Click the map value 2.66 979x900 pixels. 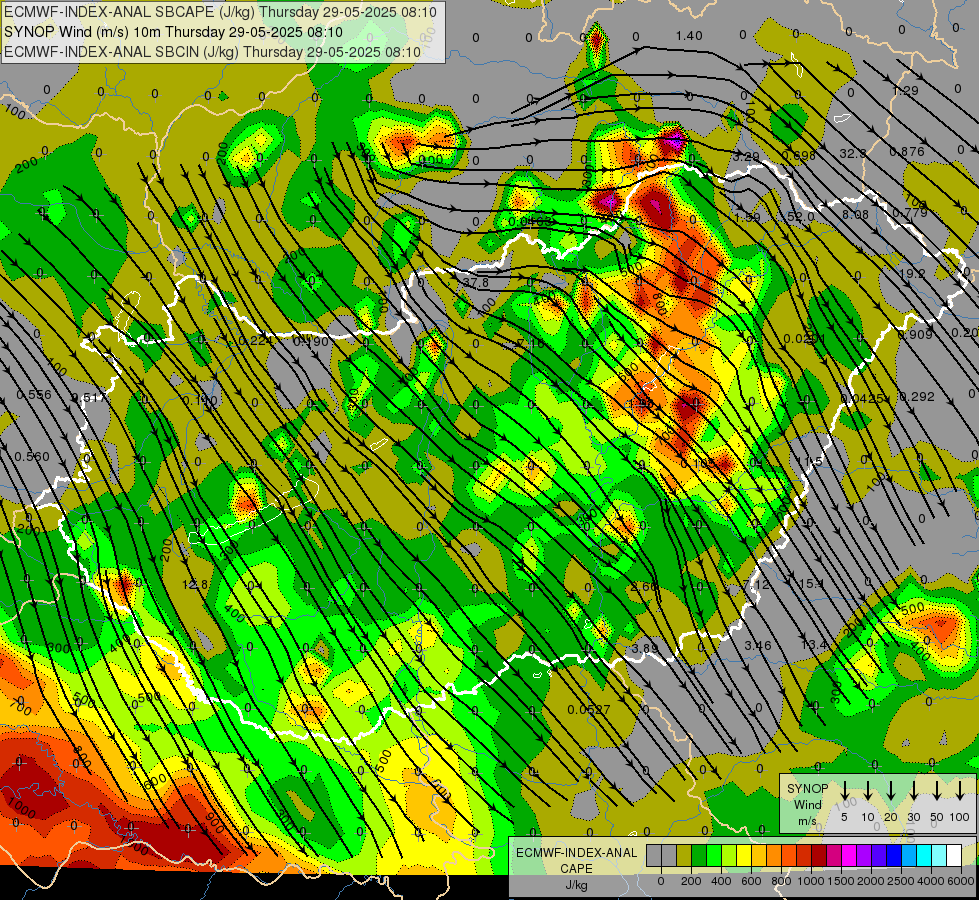644,586
